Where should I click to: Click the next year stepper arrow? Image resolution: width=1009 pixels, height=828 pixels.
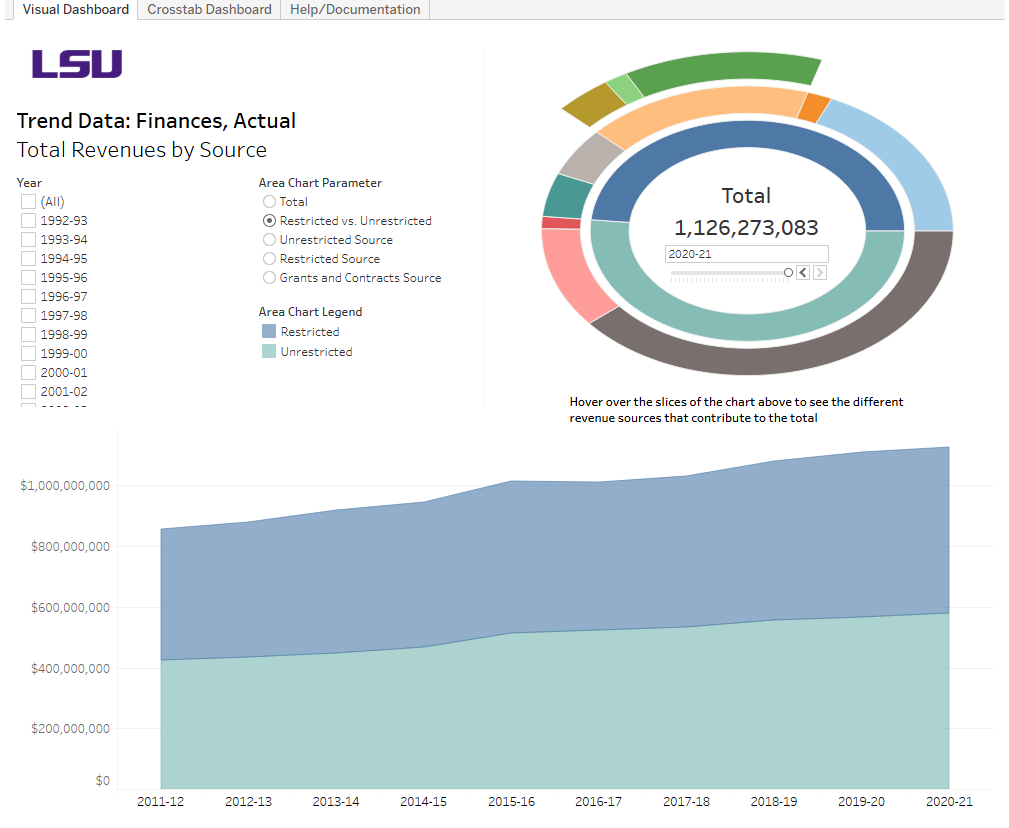820,271
